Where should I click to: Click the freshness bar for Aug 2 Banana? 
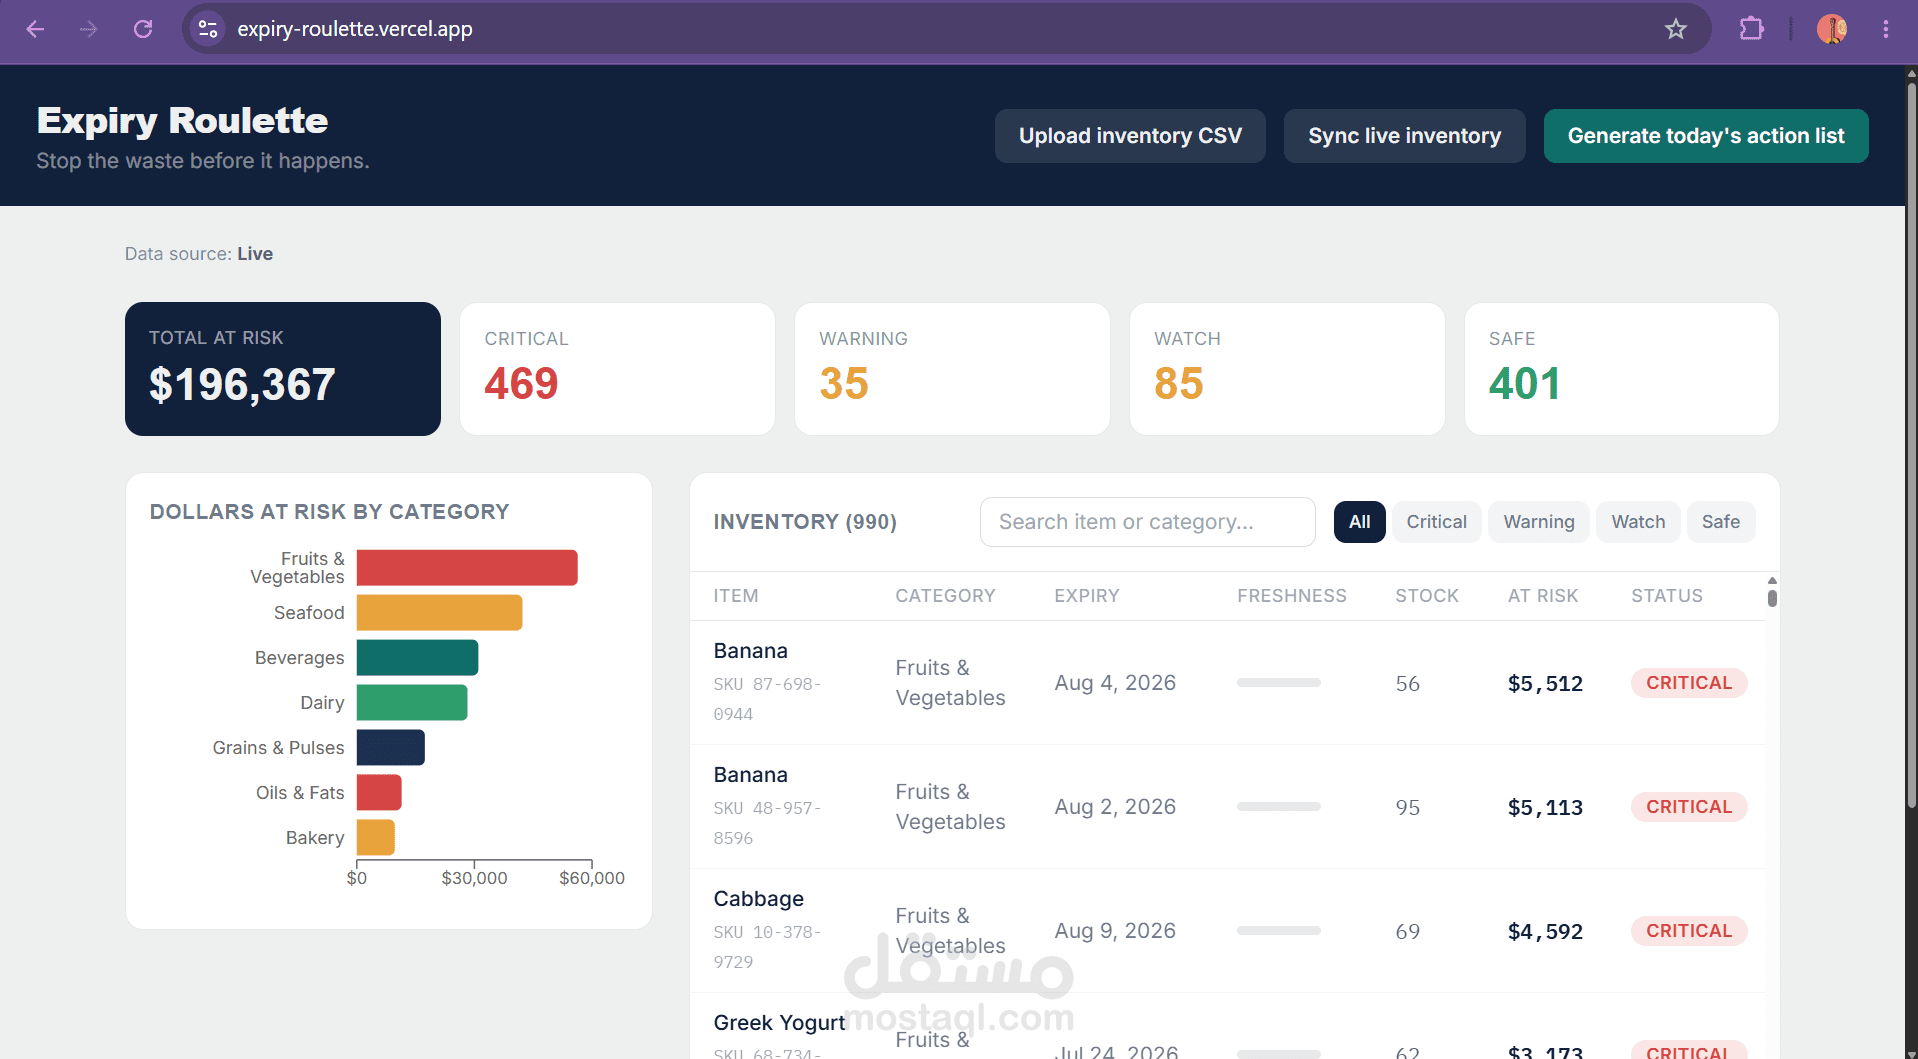(x=1279, y=807)
